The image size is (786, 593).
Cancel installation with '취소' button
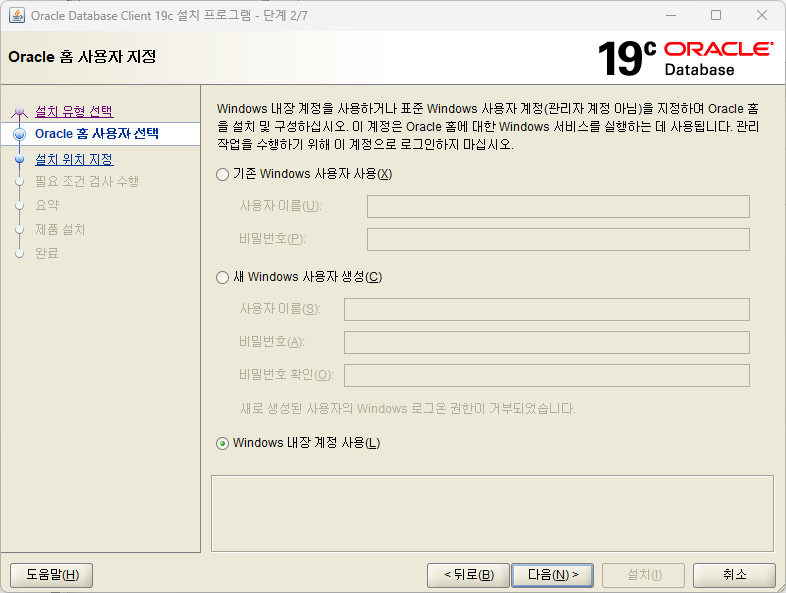[734, 574]
